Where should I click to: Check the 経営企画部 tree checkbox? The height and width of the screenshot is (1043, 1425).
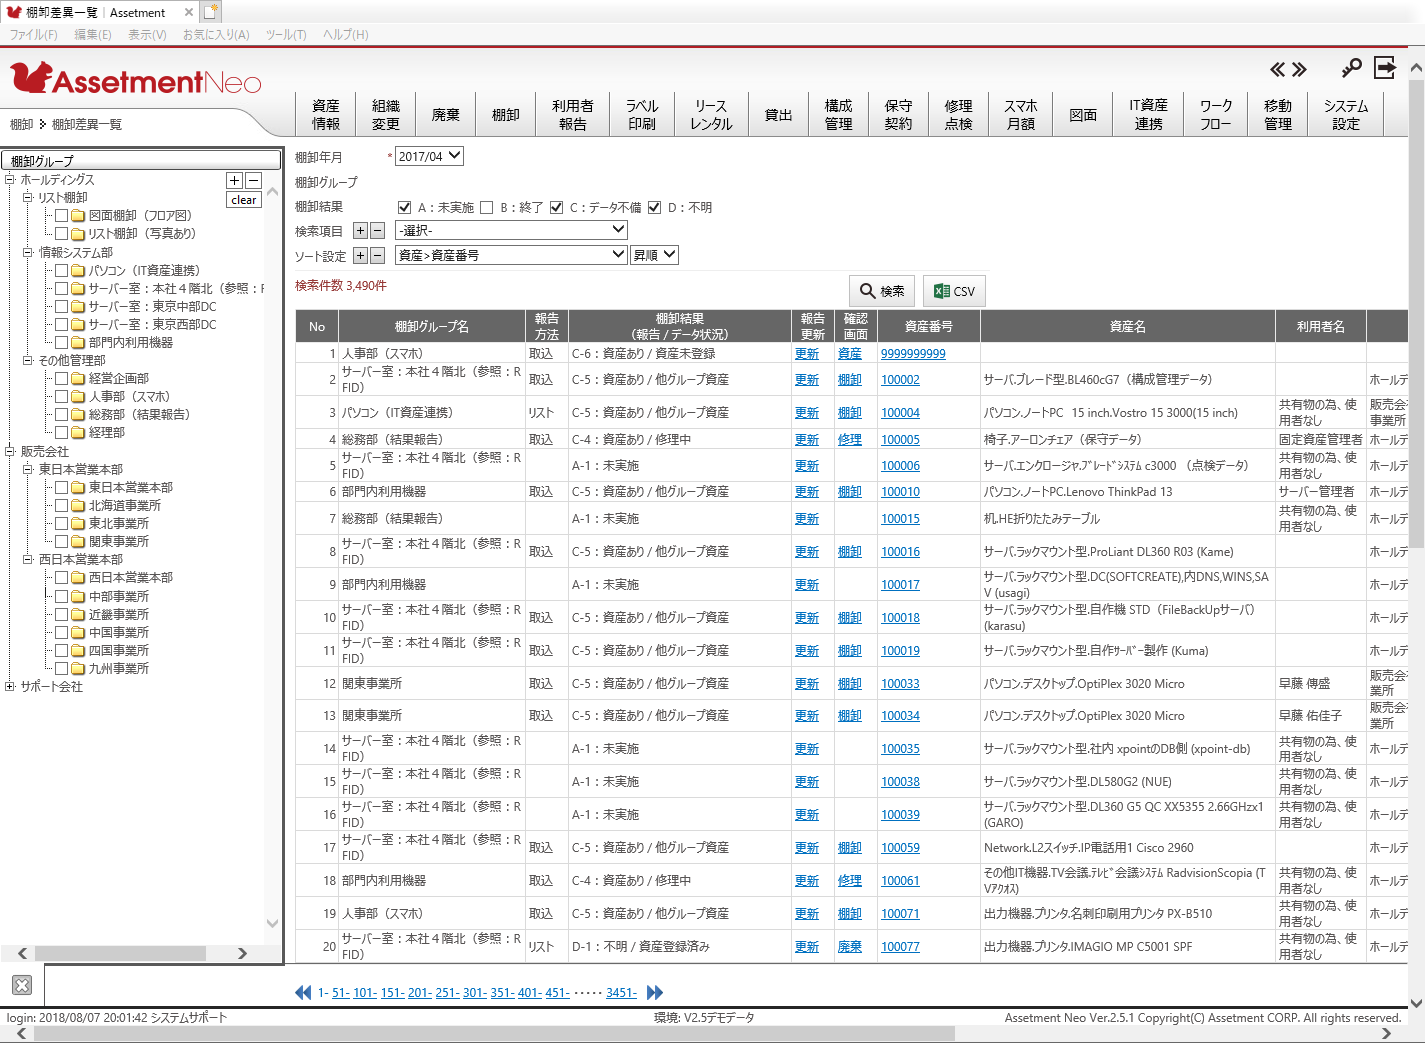tap(62, 378)
